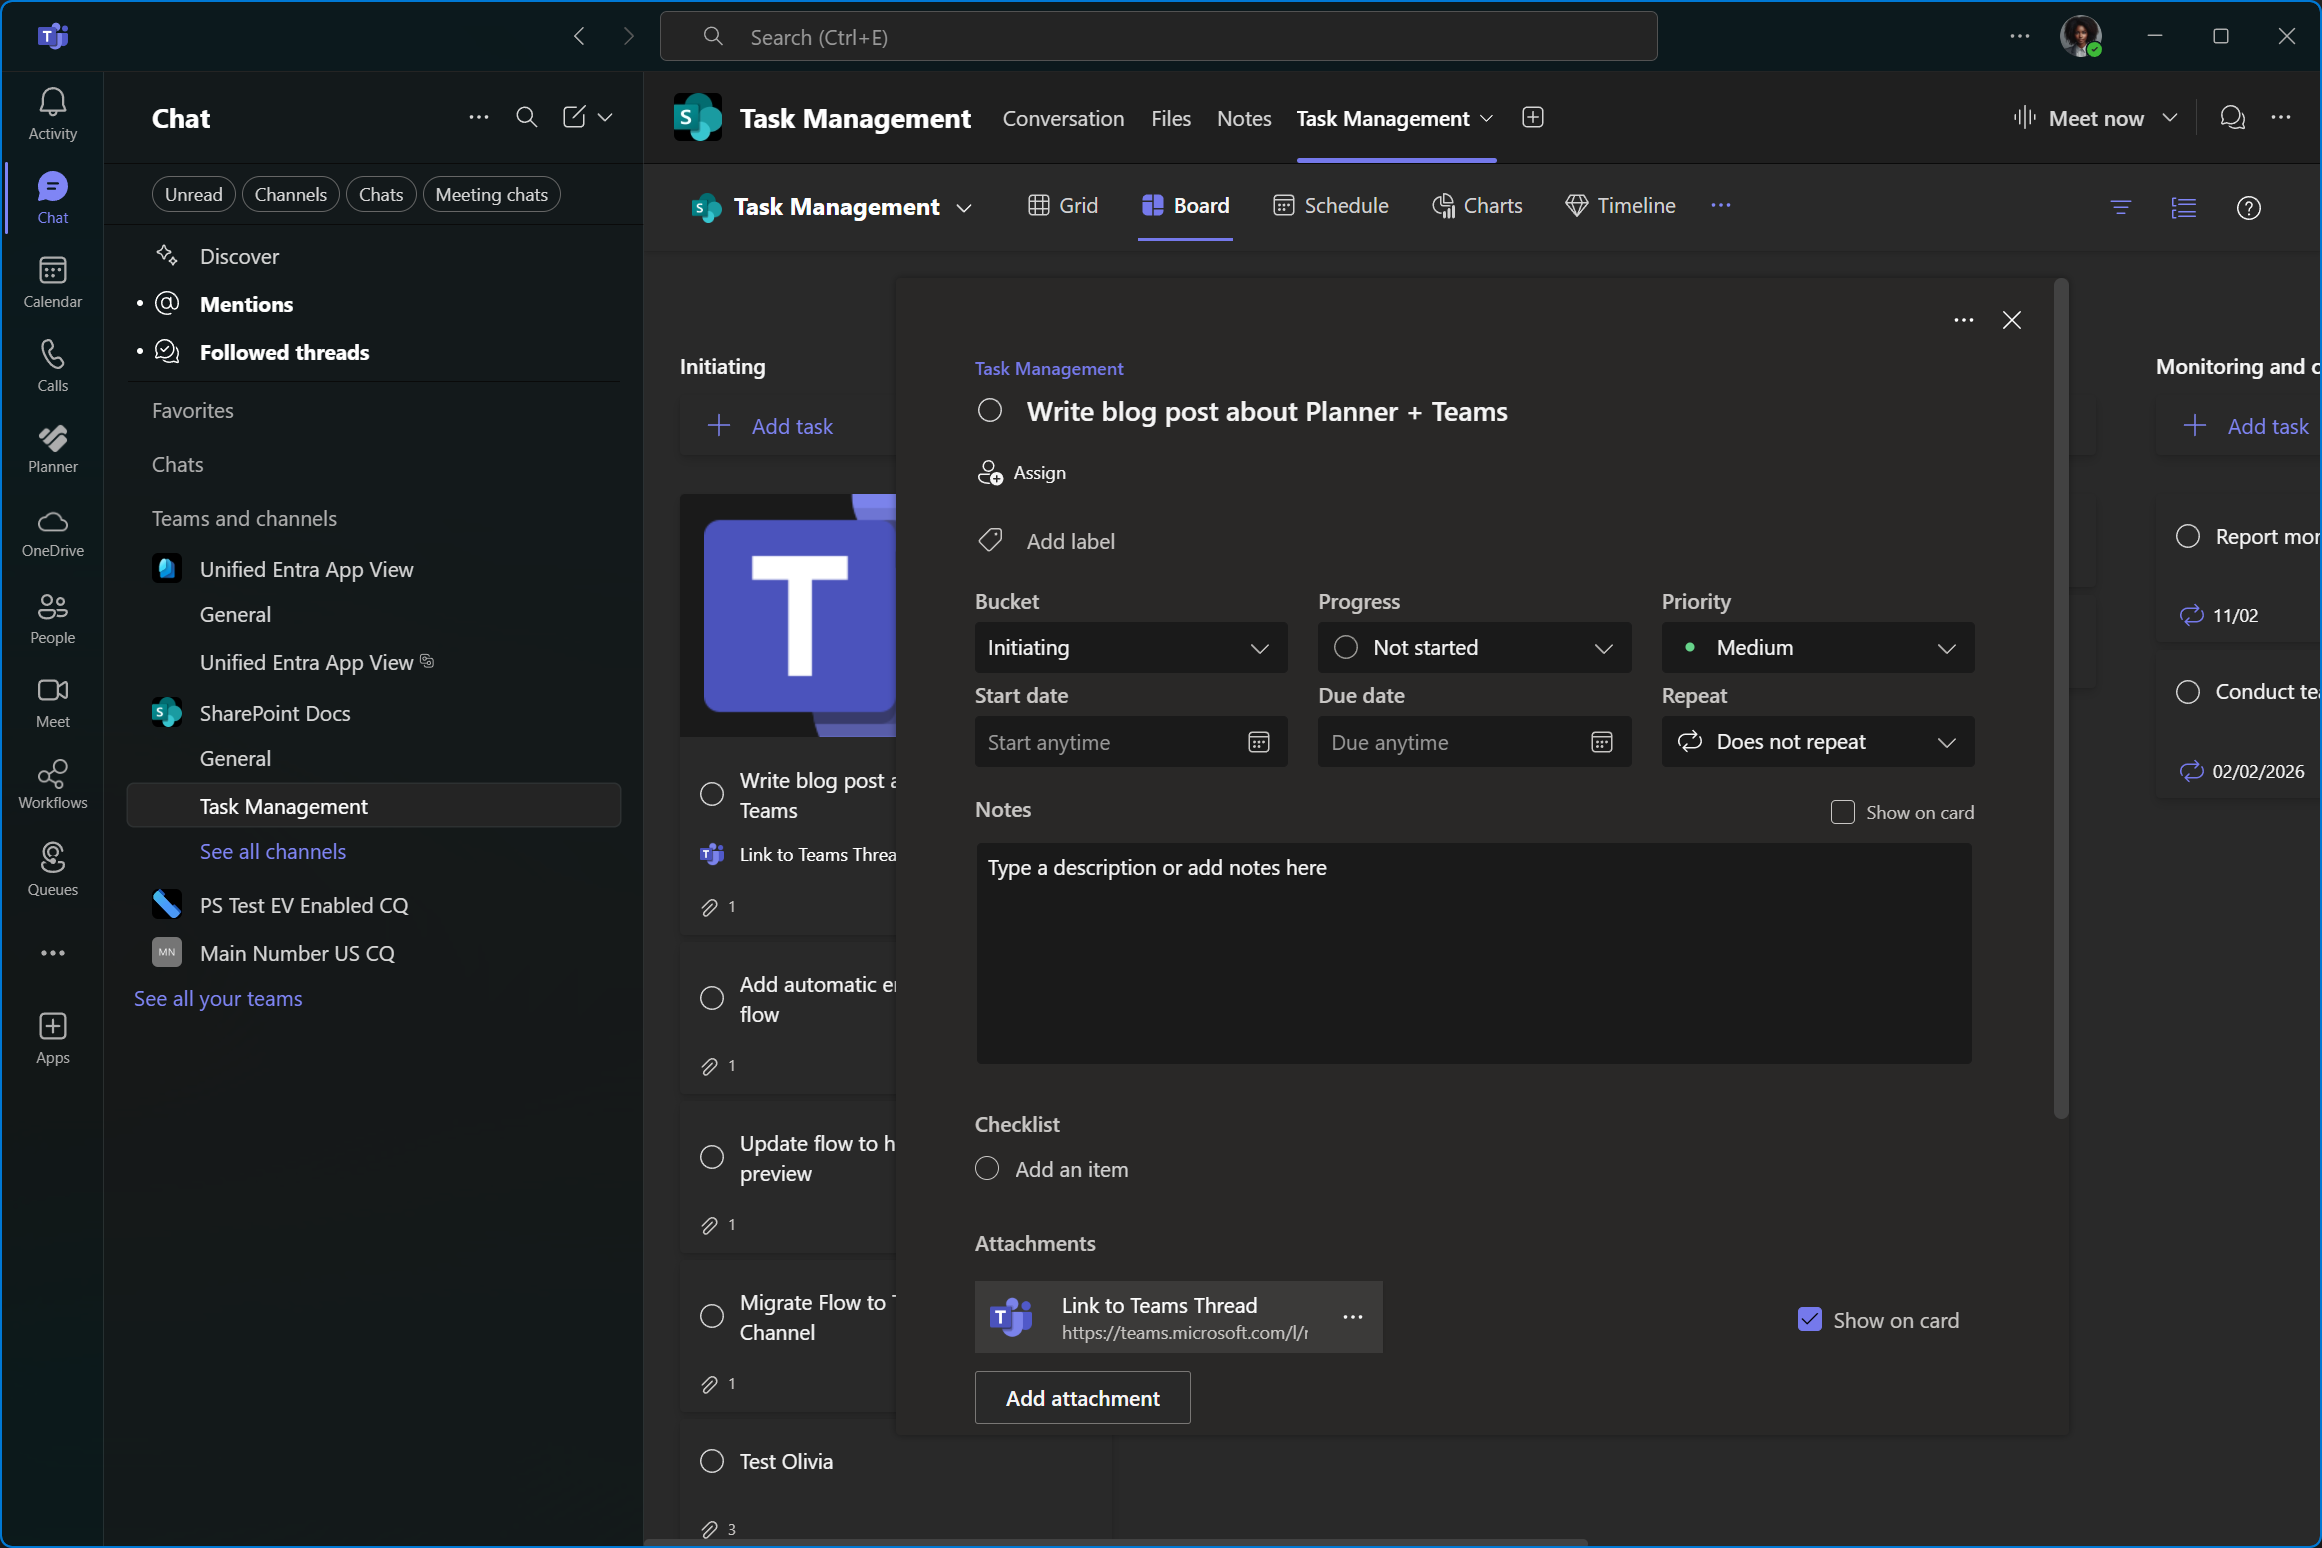2322x1548 pixels.
Task: Mark Write blog post task complete in details
Action: [990, 411]
